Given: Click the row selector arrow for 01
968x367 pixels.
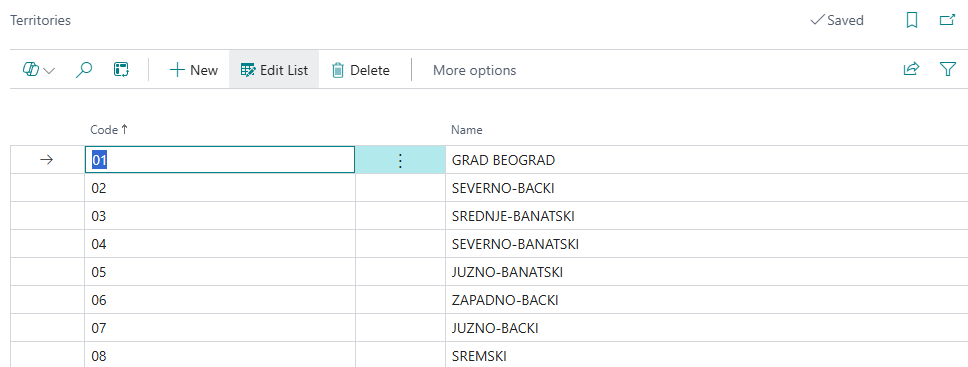Looking at the screenshot, I should click(47, 160).
